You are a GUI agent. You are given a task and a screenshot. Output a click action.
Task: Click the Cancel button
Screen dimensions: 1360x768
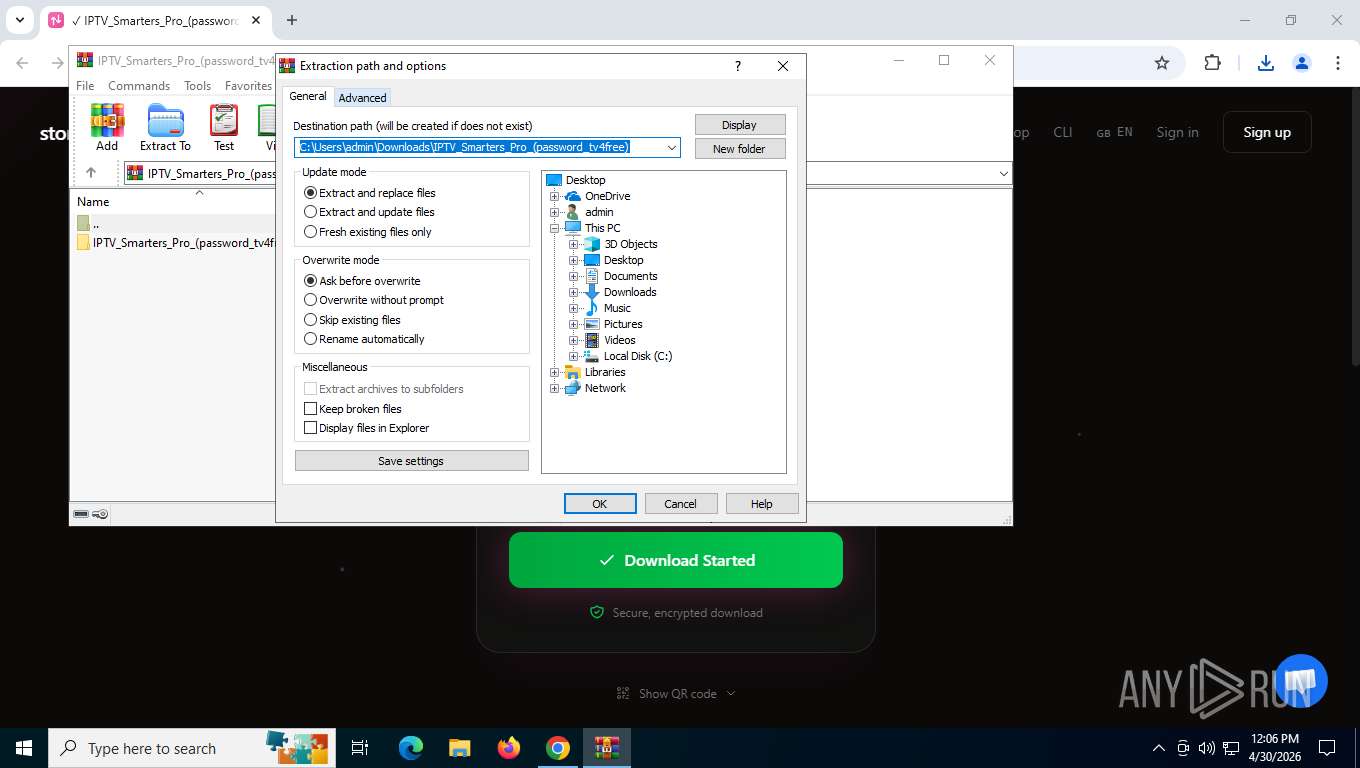point(681,504)
